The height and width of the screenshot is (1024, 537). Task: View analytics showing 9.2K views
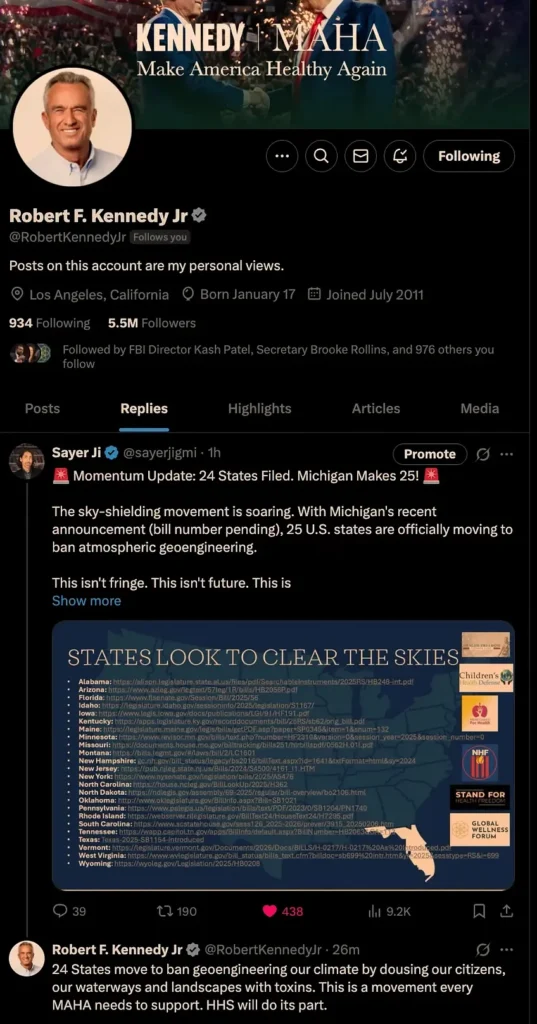point(389,911)
